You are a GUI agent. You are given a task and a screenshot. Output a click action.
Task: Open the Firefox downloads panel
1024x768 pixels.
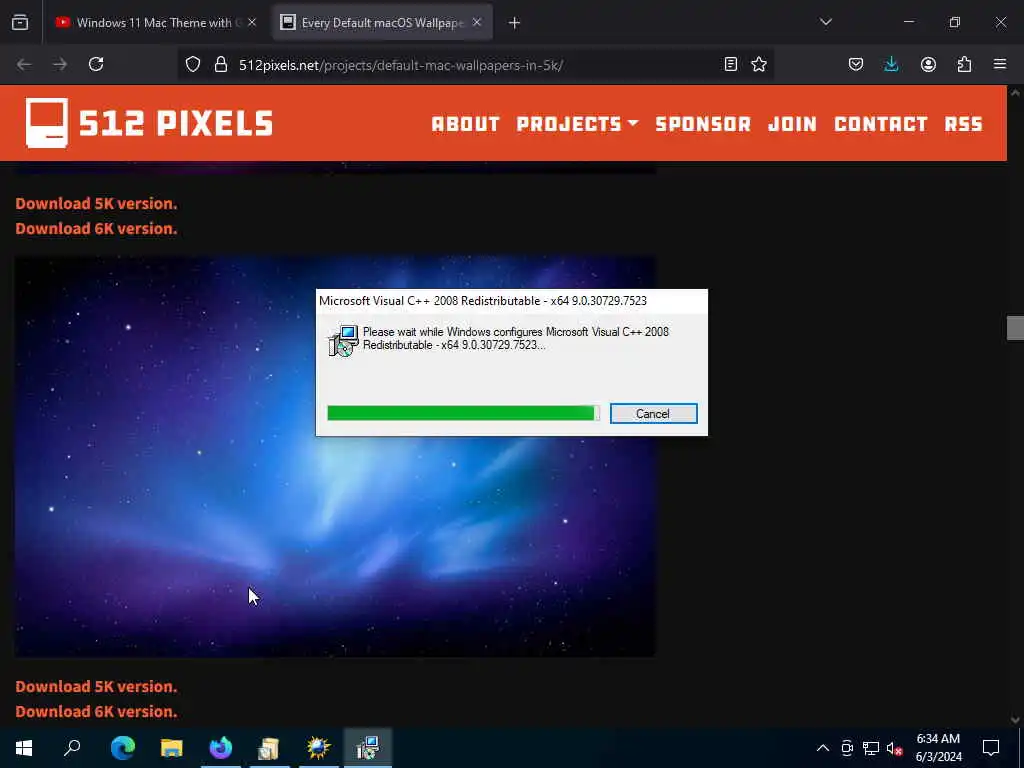click(x=891, y=64)
